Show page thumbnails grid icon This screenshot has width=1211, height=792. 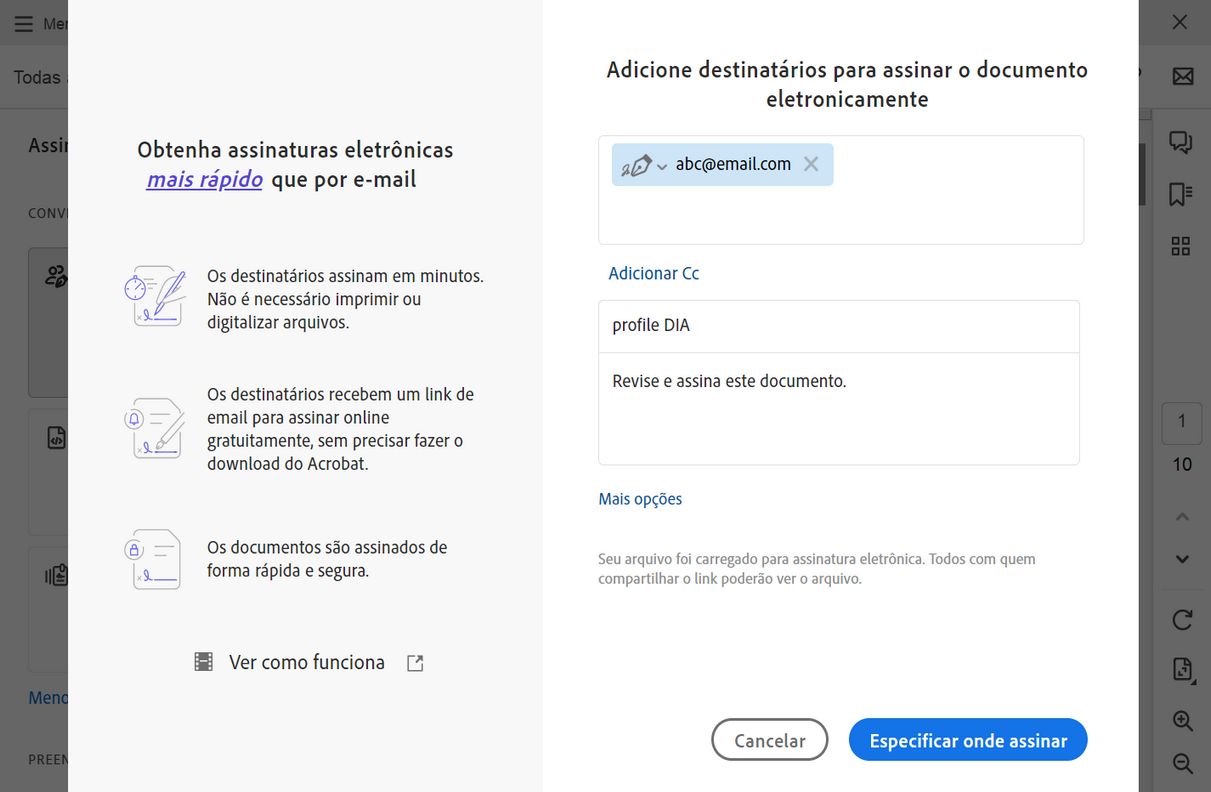click(1181, 246)
